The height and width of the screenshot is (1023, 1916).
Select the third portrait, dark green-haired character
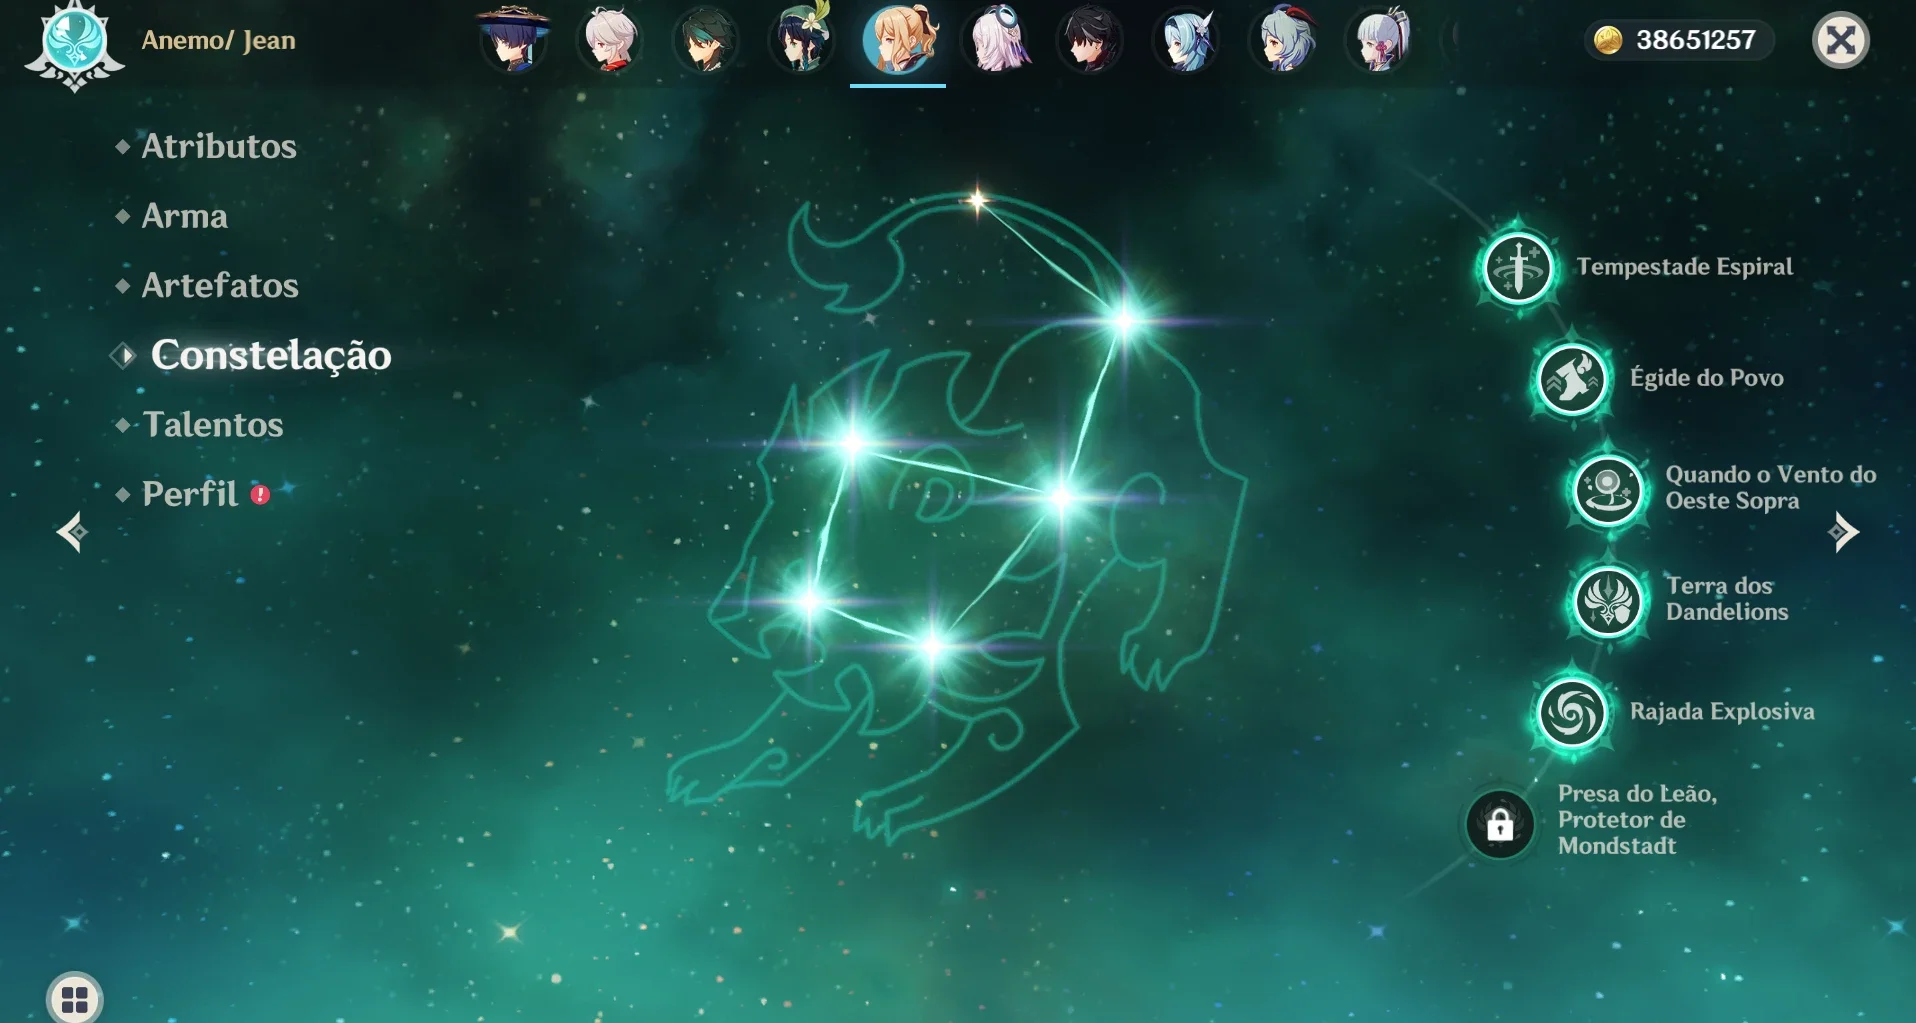click(x=705, y=39)
